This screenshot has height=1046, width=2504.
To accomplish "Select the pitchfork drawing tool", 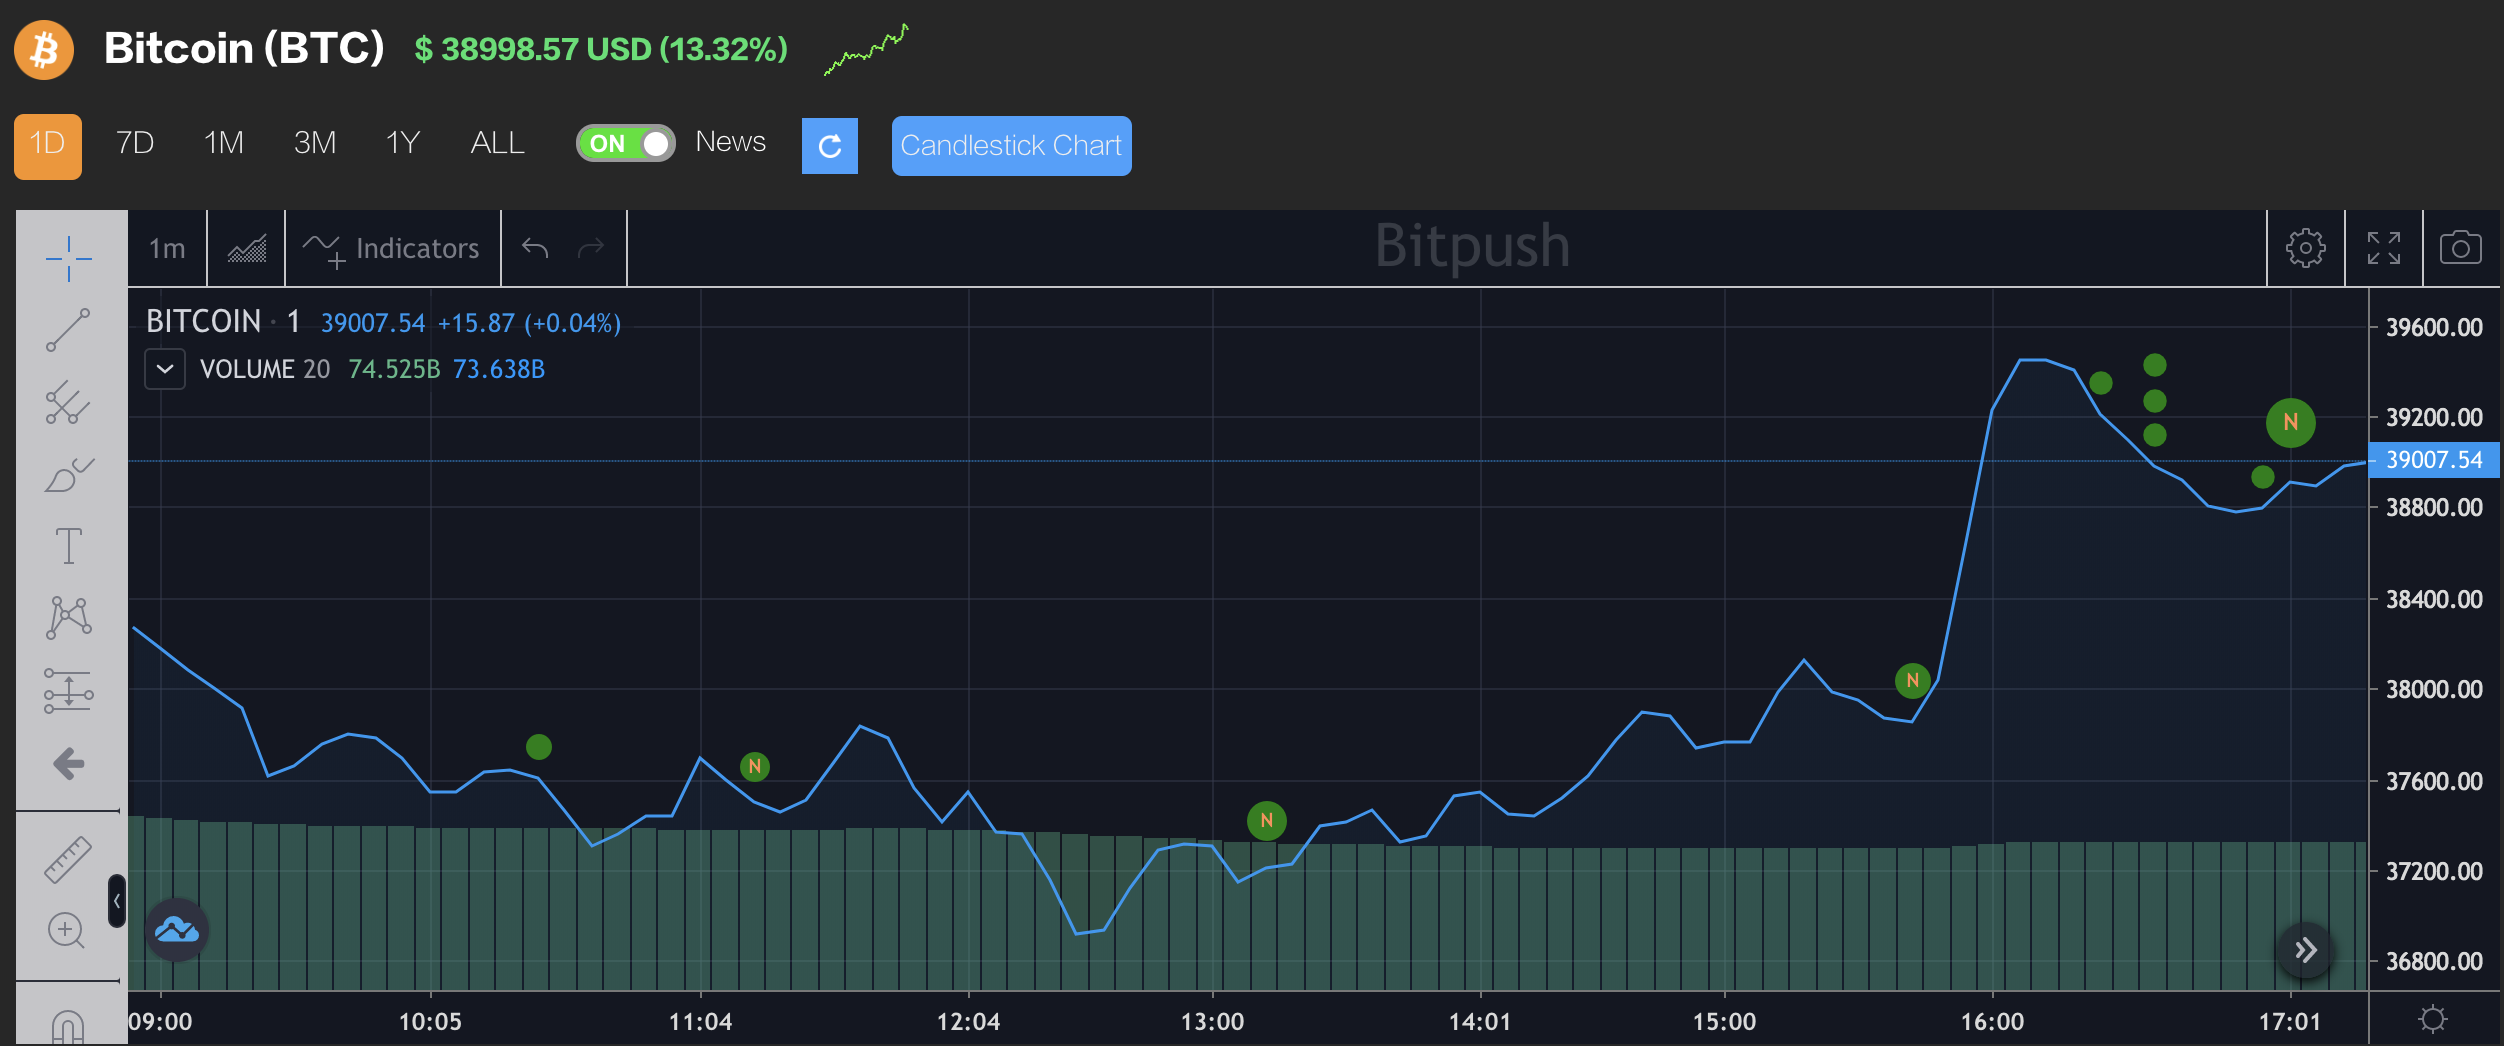I will click(x=68, y=402).
